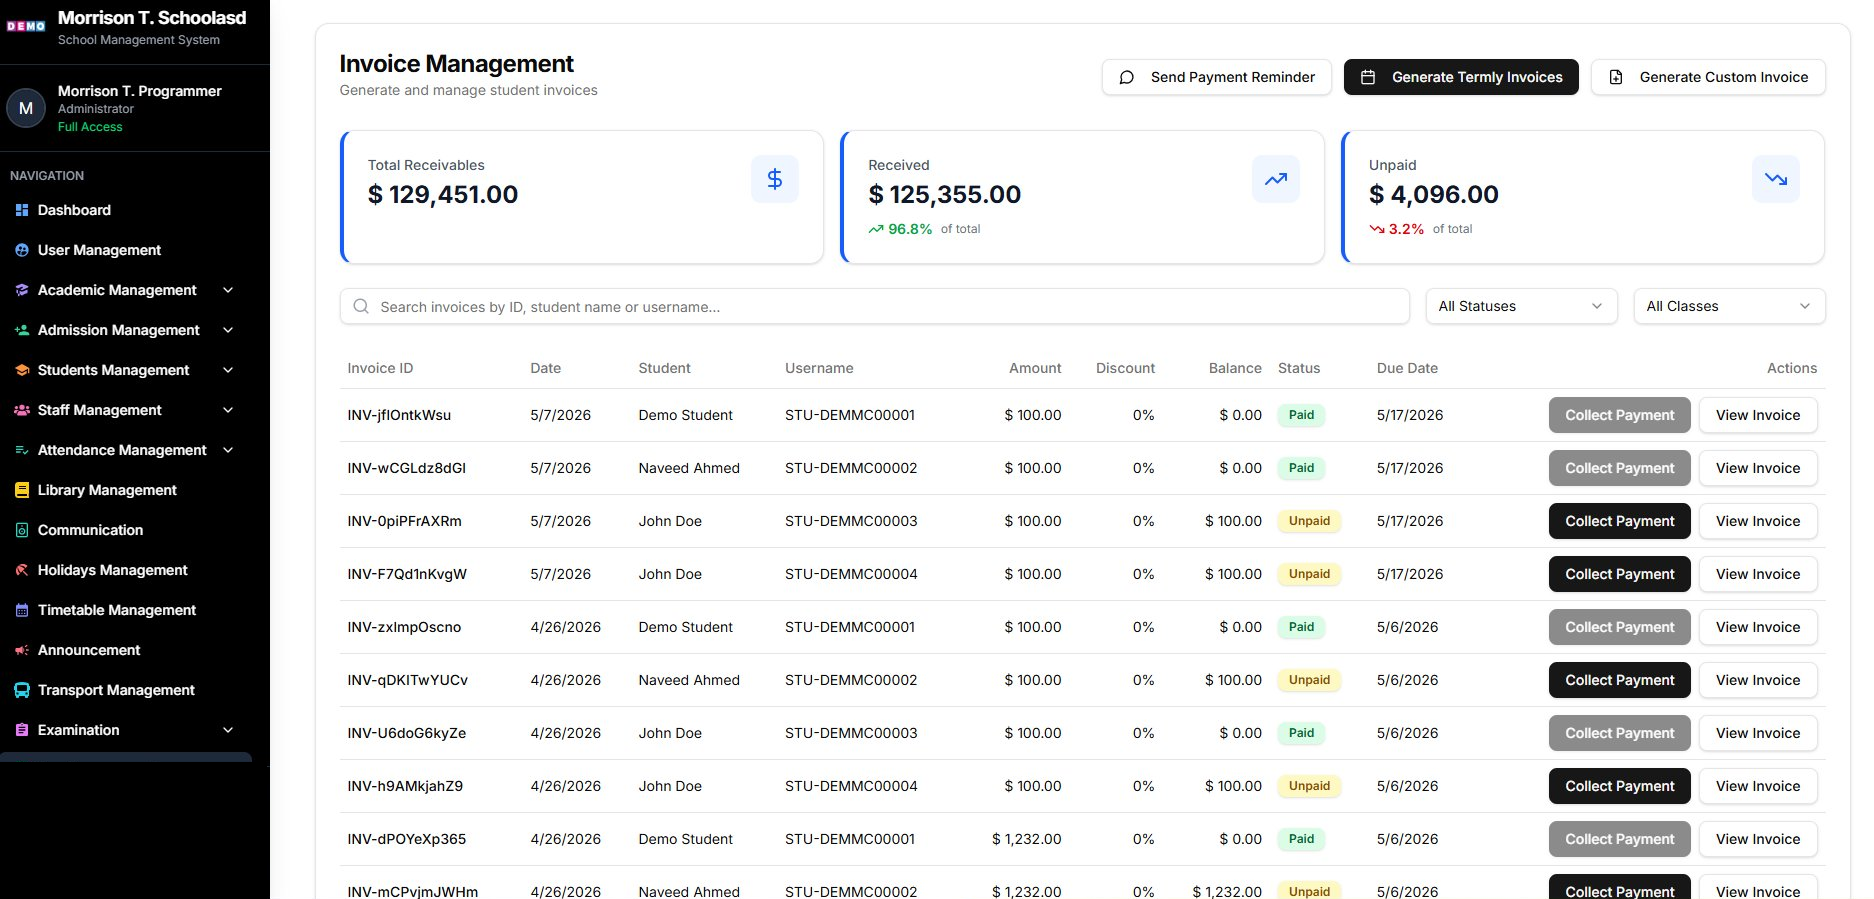Click the magnifier icon in the search box
The height and width of the screenshot is (899, 1874).
point(361,307)
